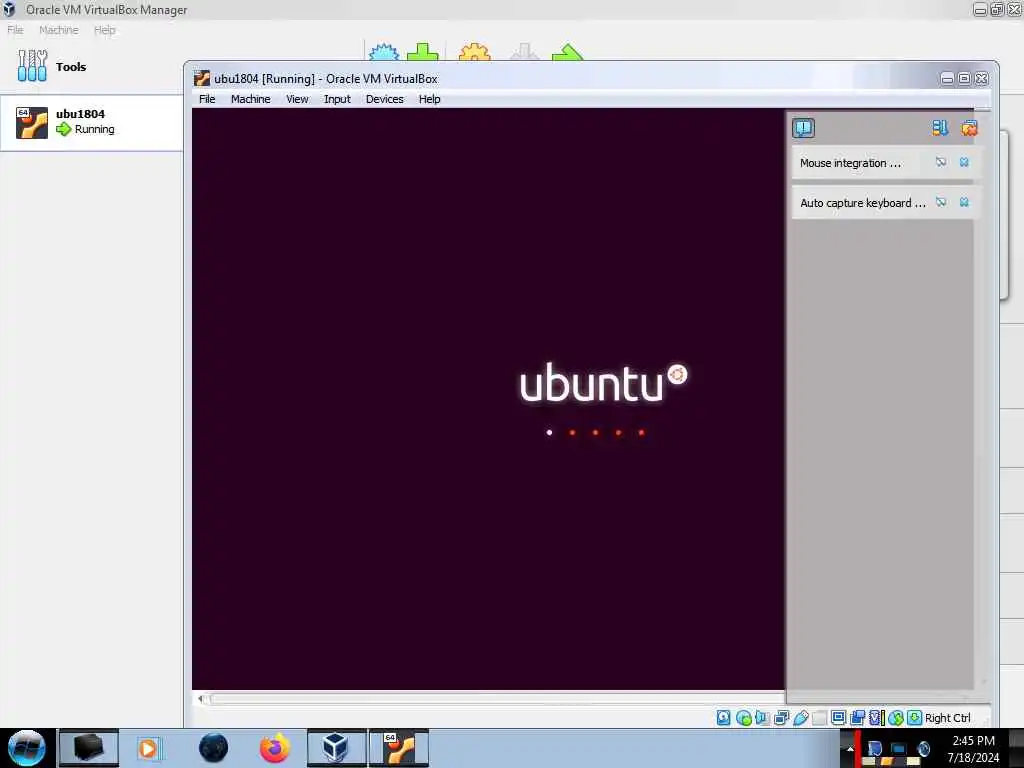The width and height of the screenshot is (1024, 768).
Task: Click the notification list ordering icon
Action: [x=940, y=128]
